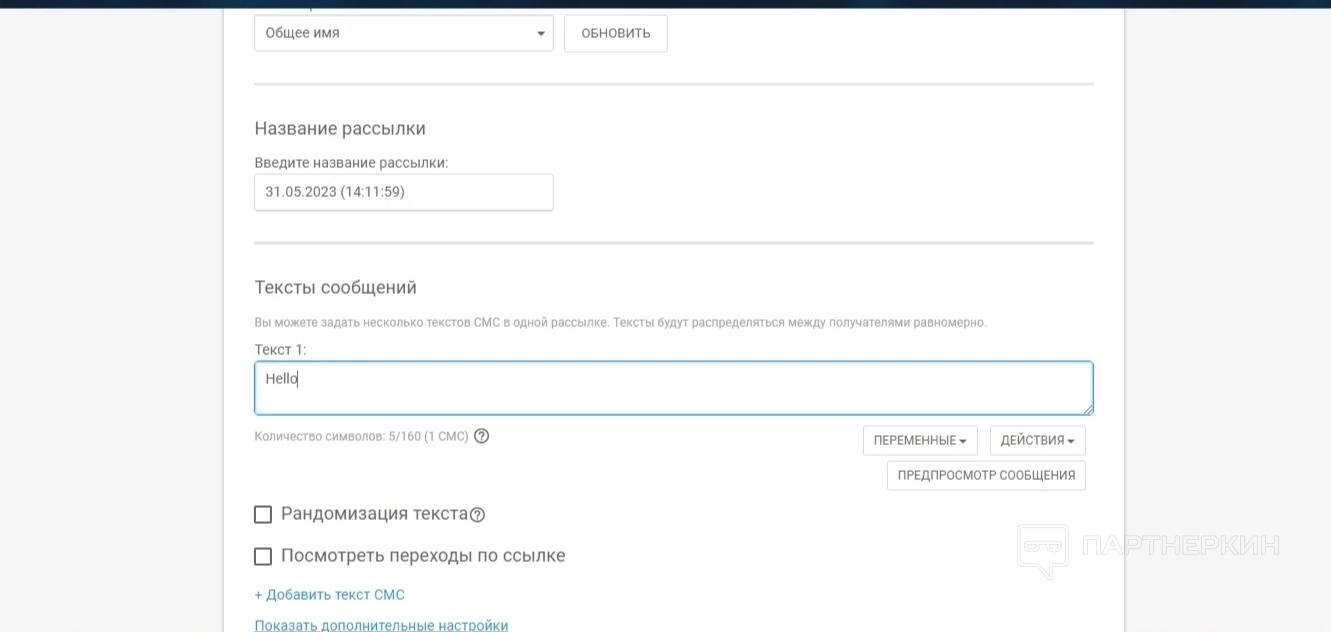Viewport: 1331px width, 632px height.
Task: Click the + Добавить текст СМС link
Action: [329, 595]
